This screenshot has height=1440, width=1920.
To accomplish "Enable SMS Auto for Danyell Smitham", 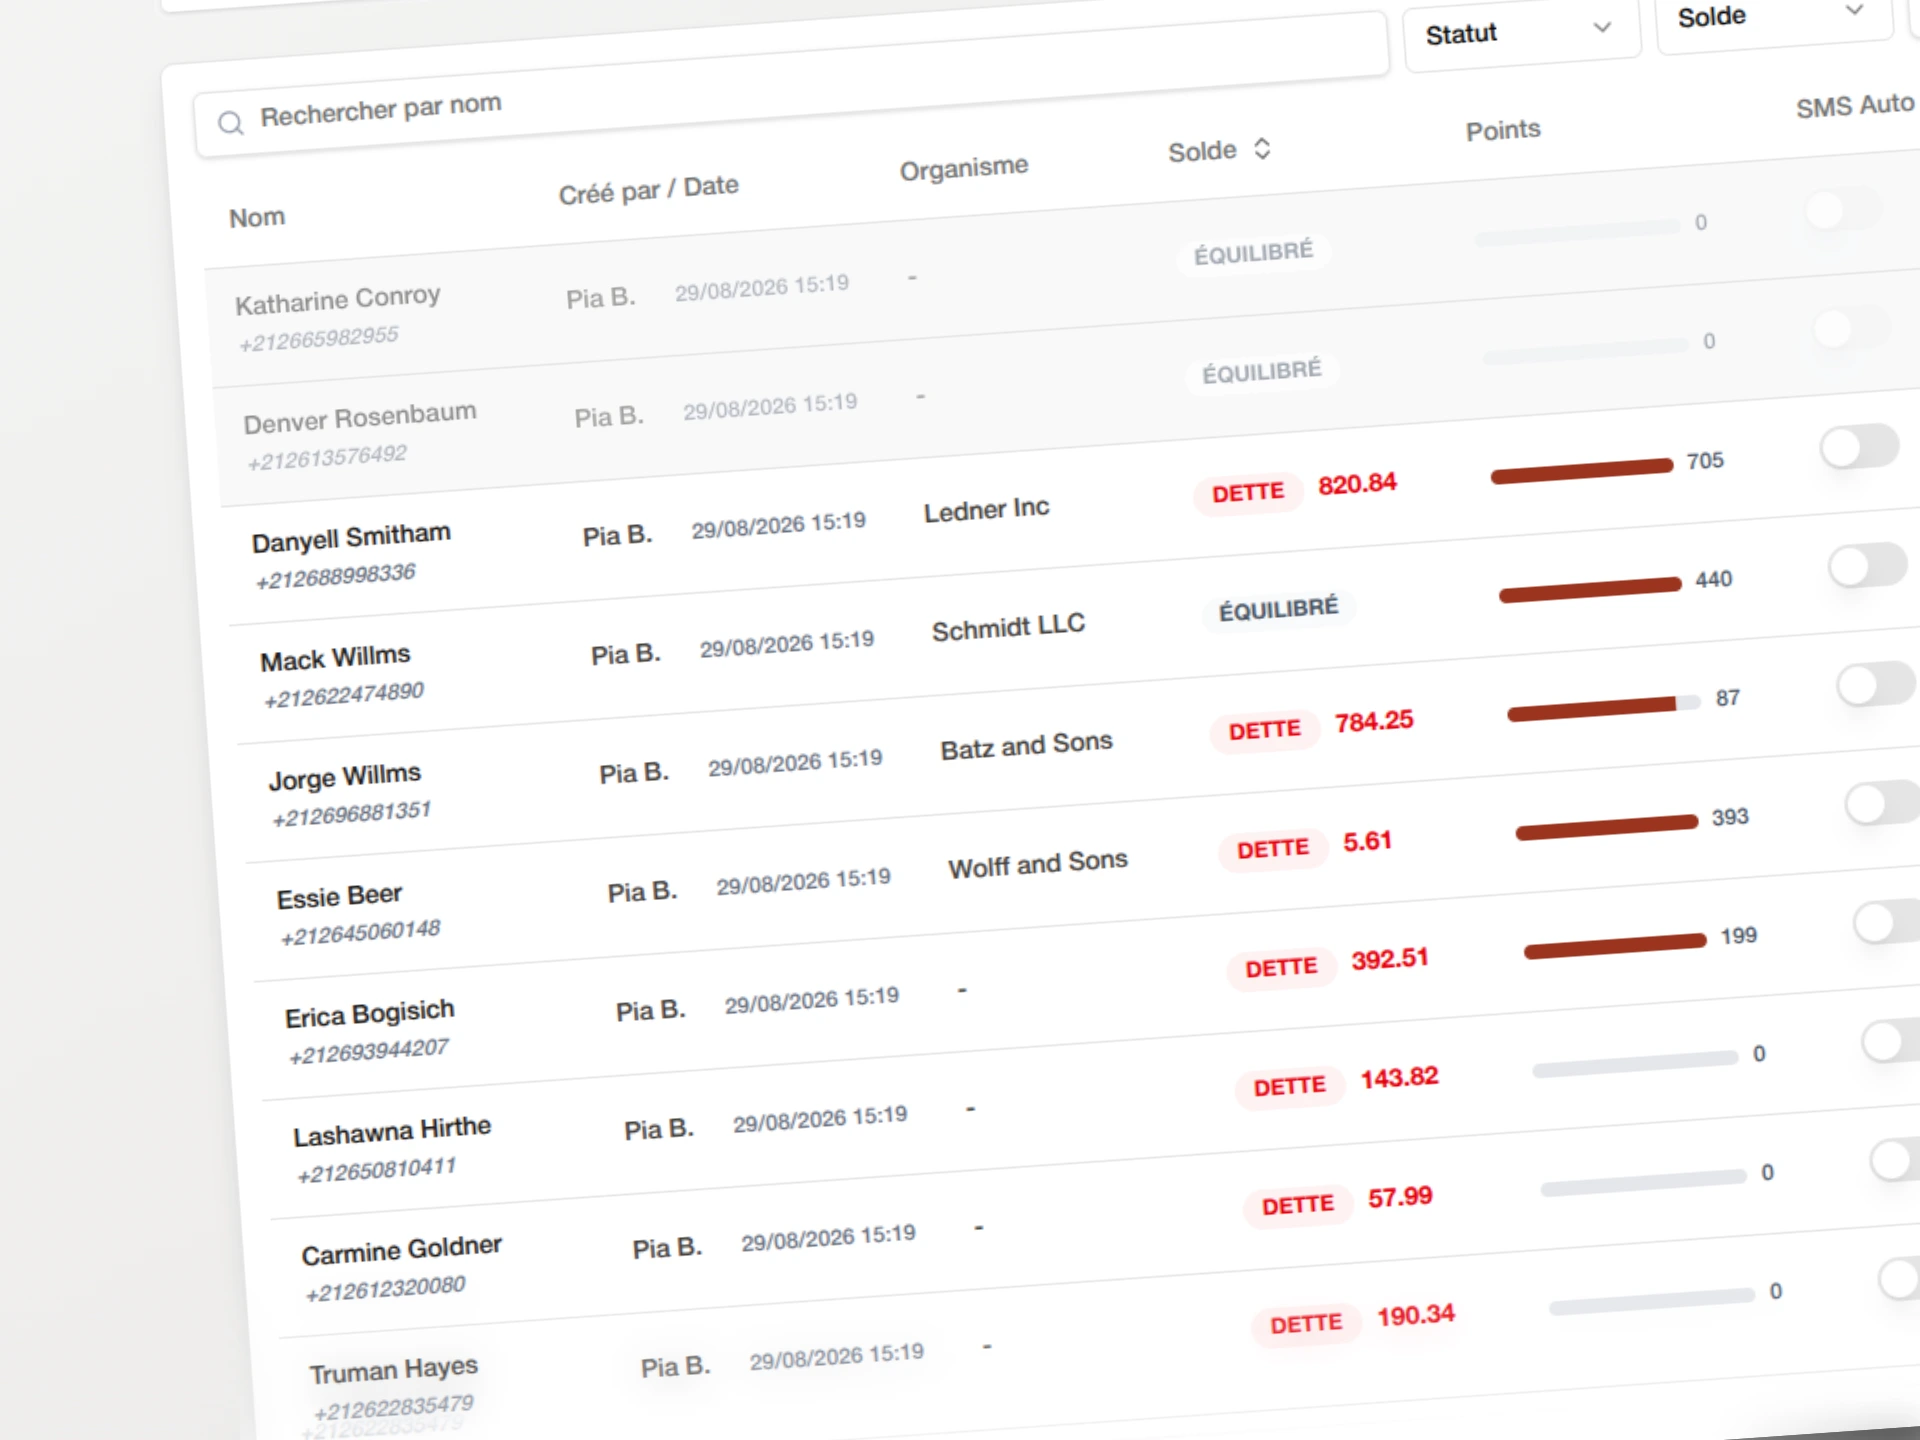I will point(1859,446).
